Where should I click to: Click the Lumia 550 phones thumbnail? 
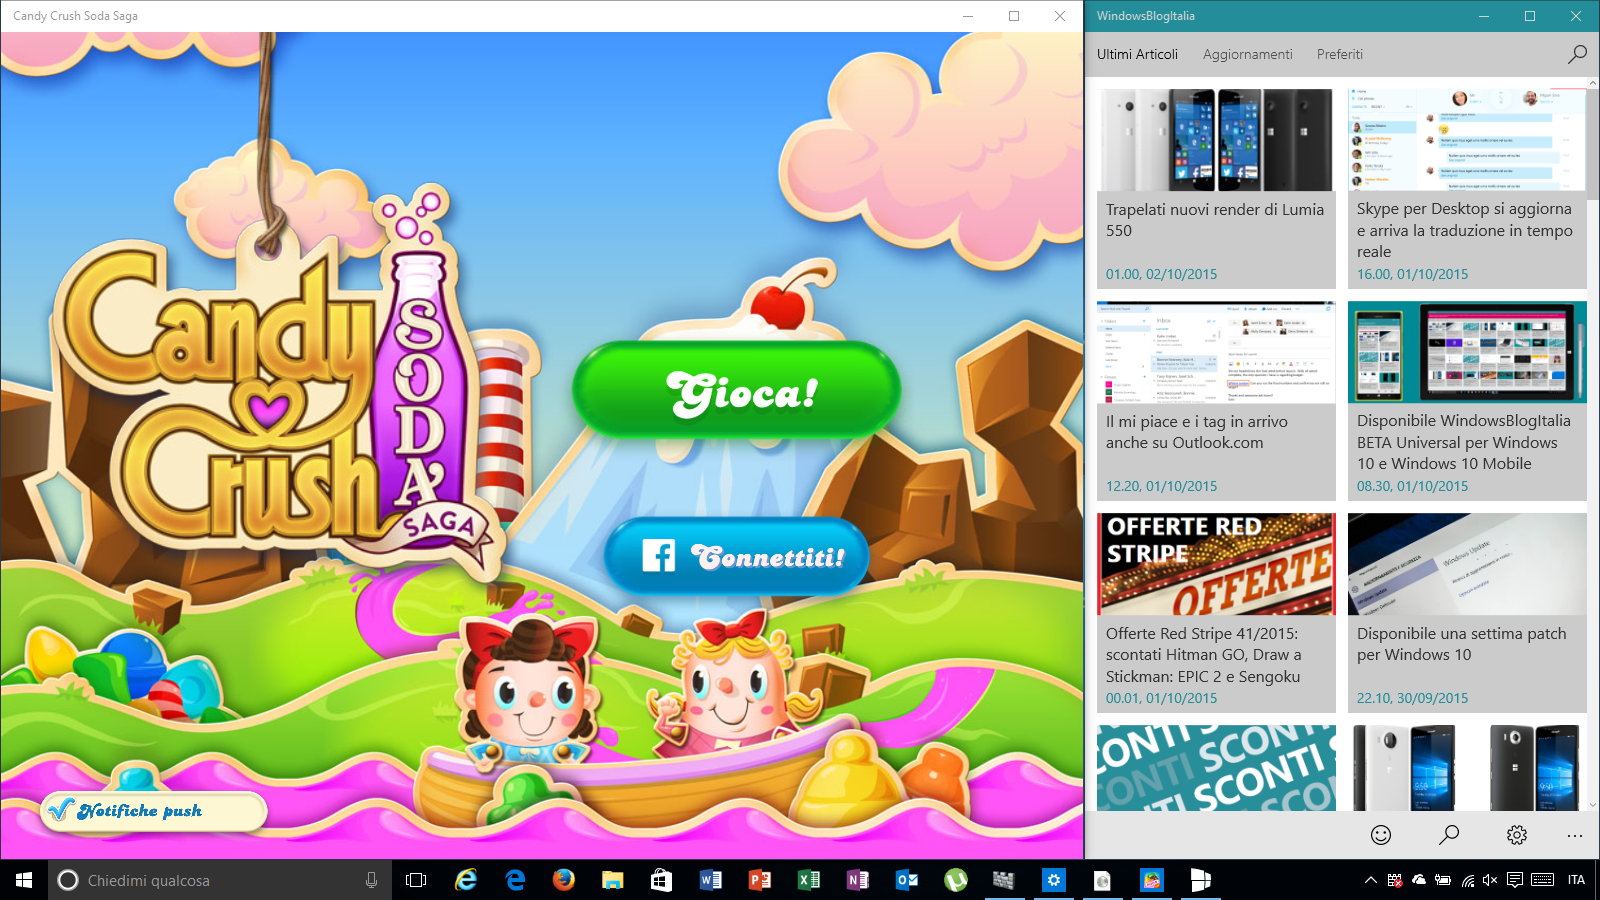(x=1216, y=140)
